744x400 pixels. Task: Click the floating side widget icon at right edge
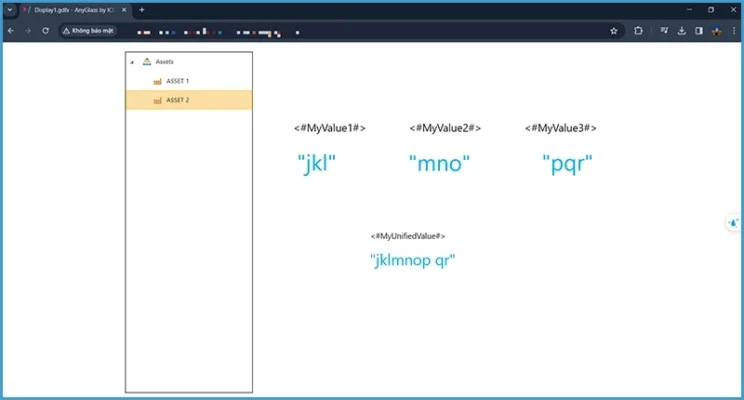click(x=734, y=223)
